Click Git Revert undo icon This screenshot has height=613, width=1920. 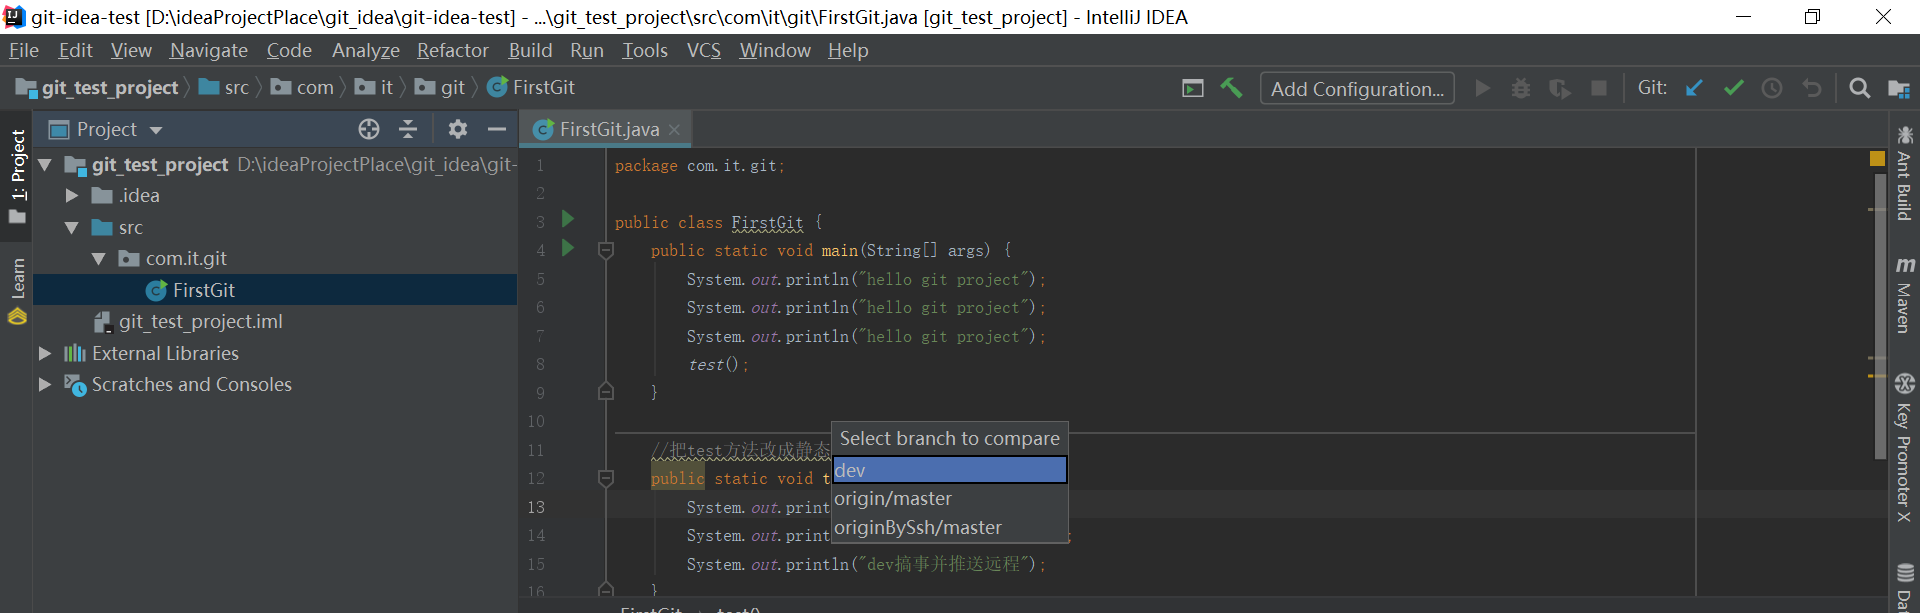[1811, 88]
